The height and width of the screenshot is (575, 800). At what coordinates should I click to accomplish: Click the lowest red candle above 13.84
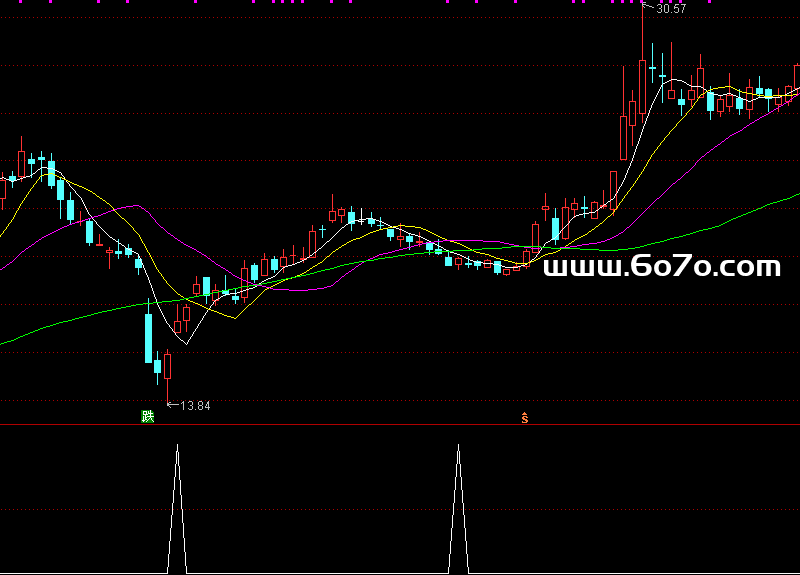(x=168, y=366)
